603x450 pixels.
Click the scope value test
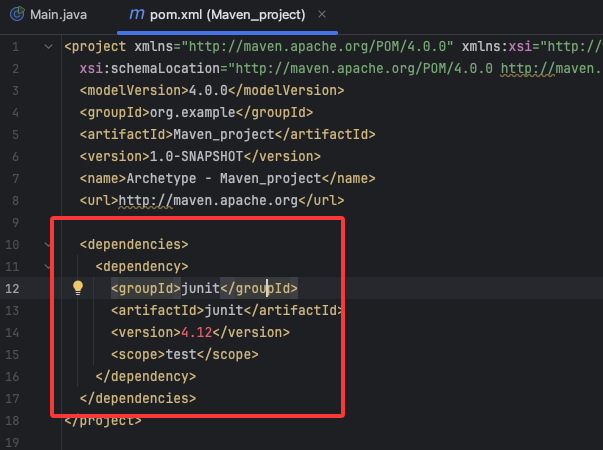coord(180,354)
